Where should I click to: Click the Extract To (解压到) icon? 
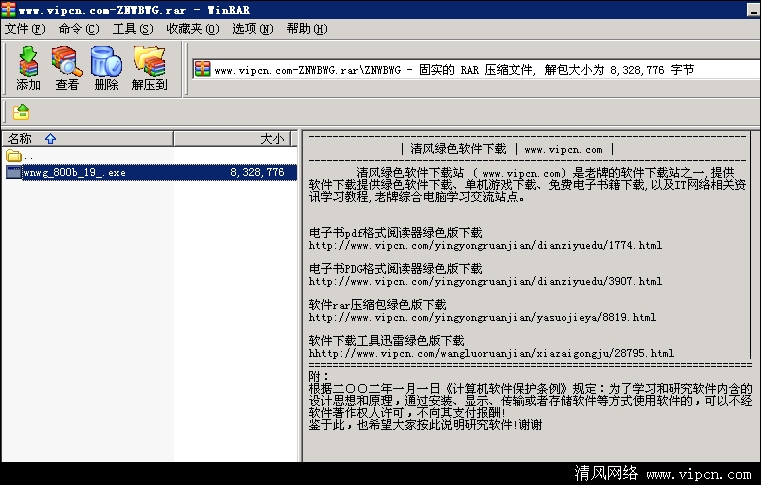click(149, 68)
